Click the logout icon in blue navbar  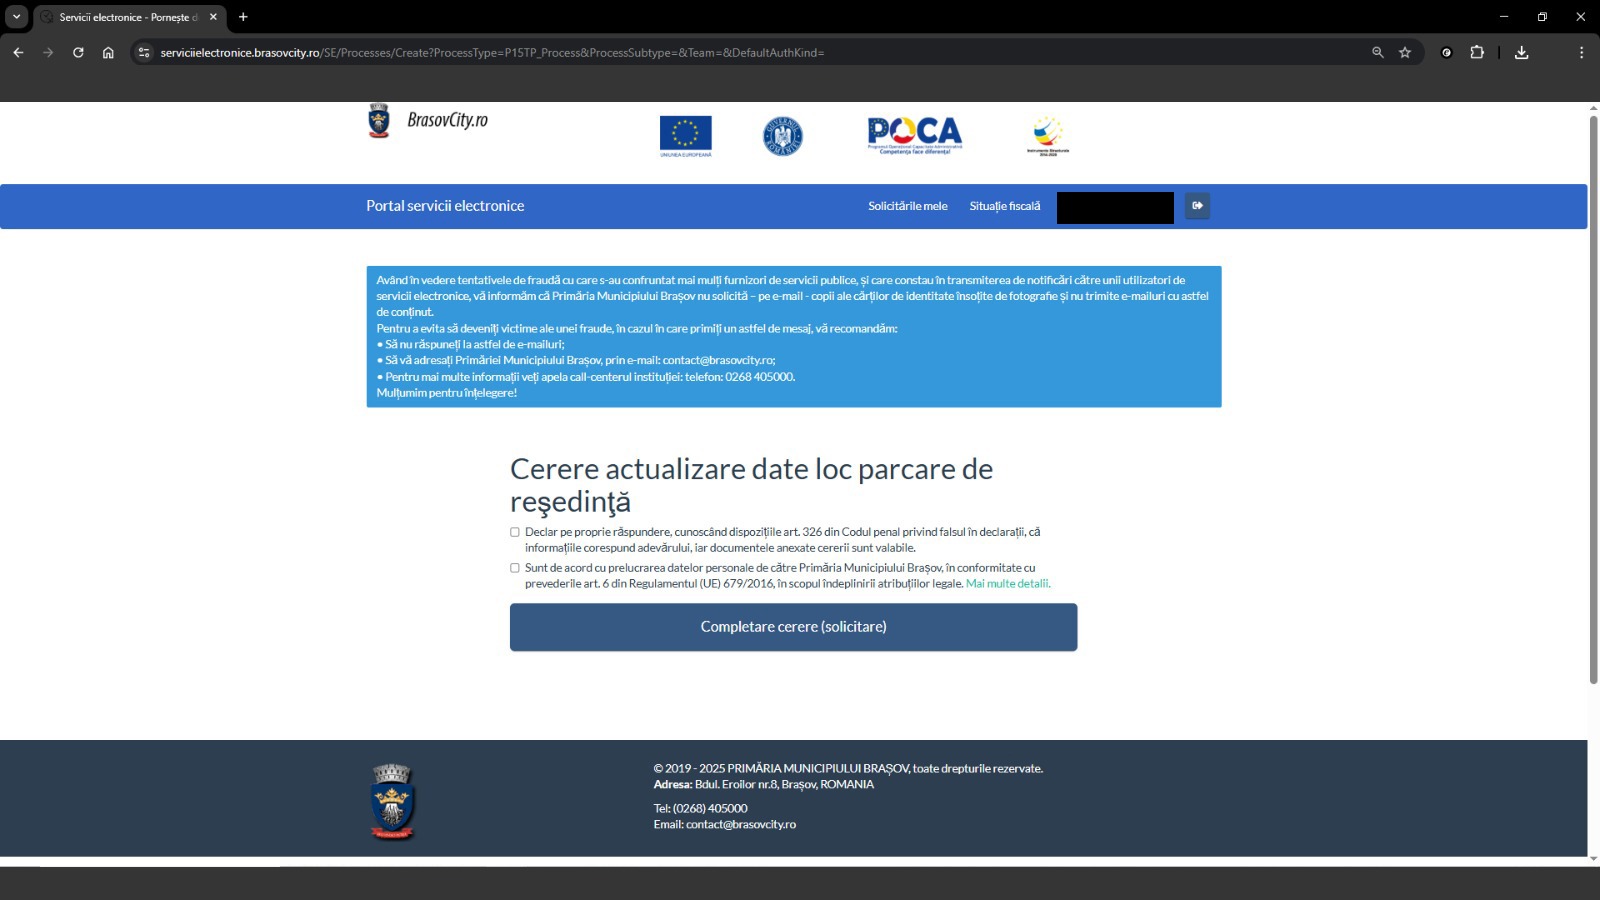click(1197, 206)
